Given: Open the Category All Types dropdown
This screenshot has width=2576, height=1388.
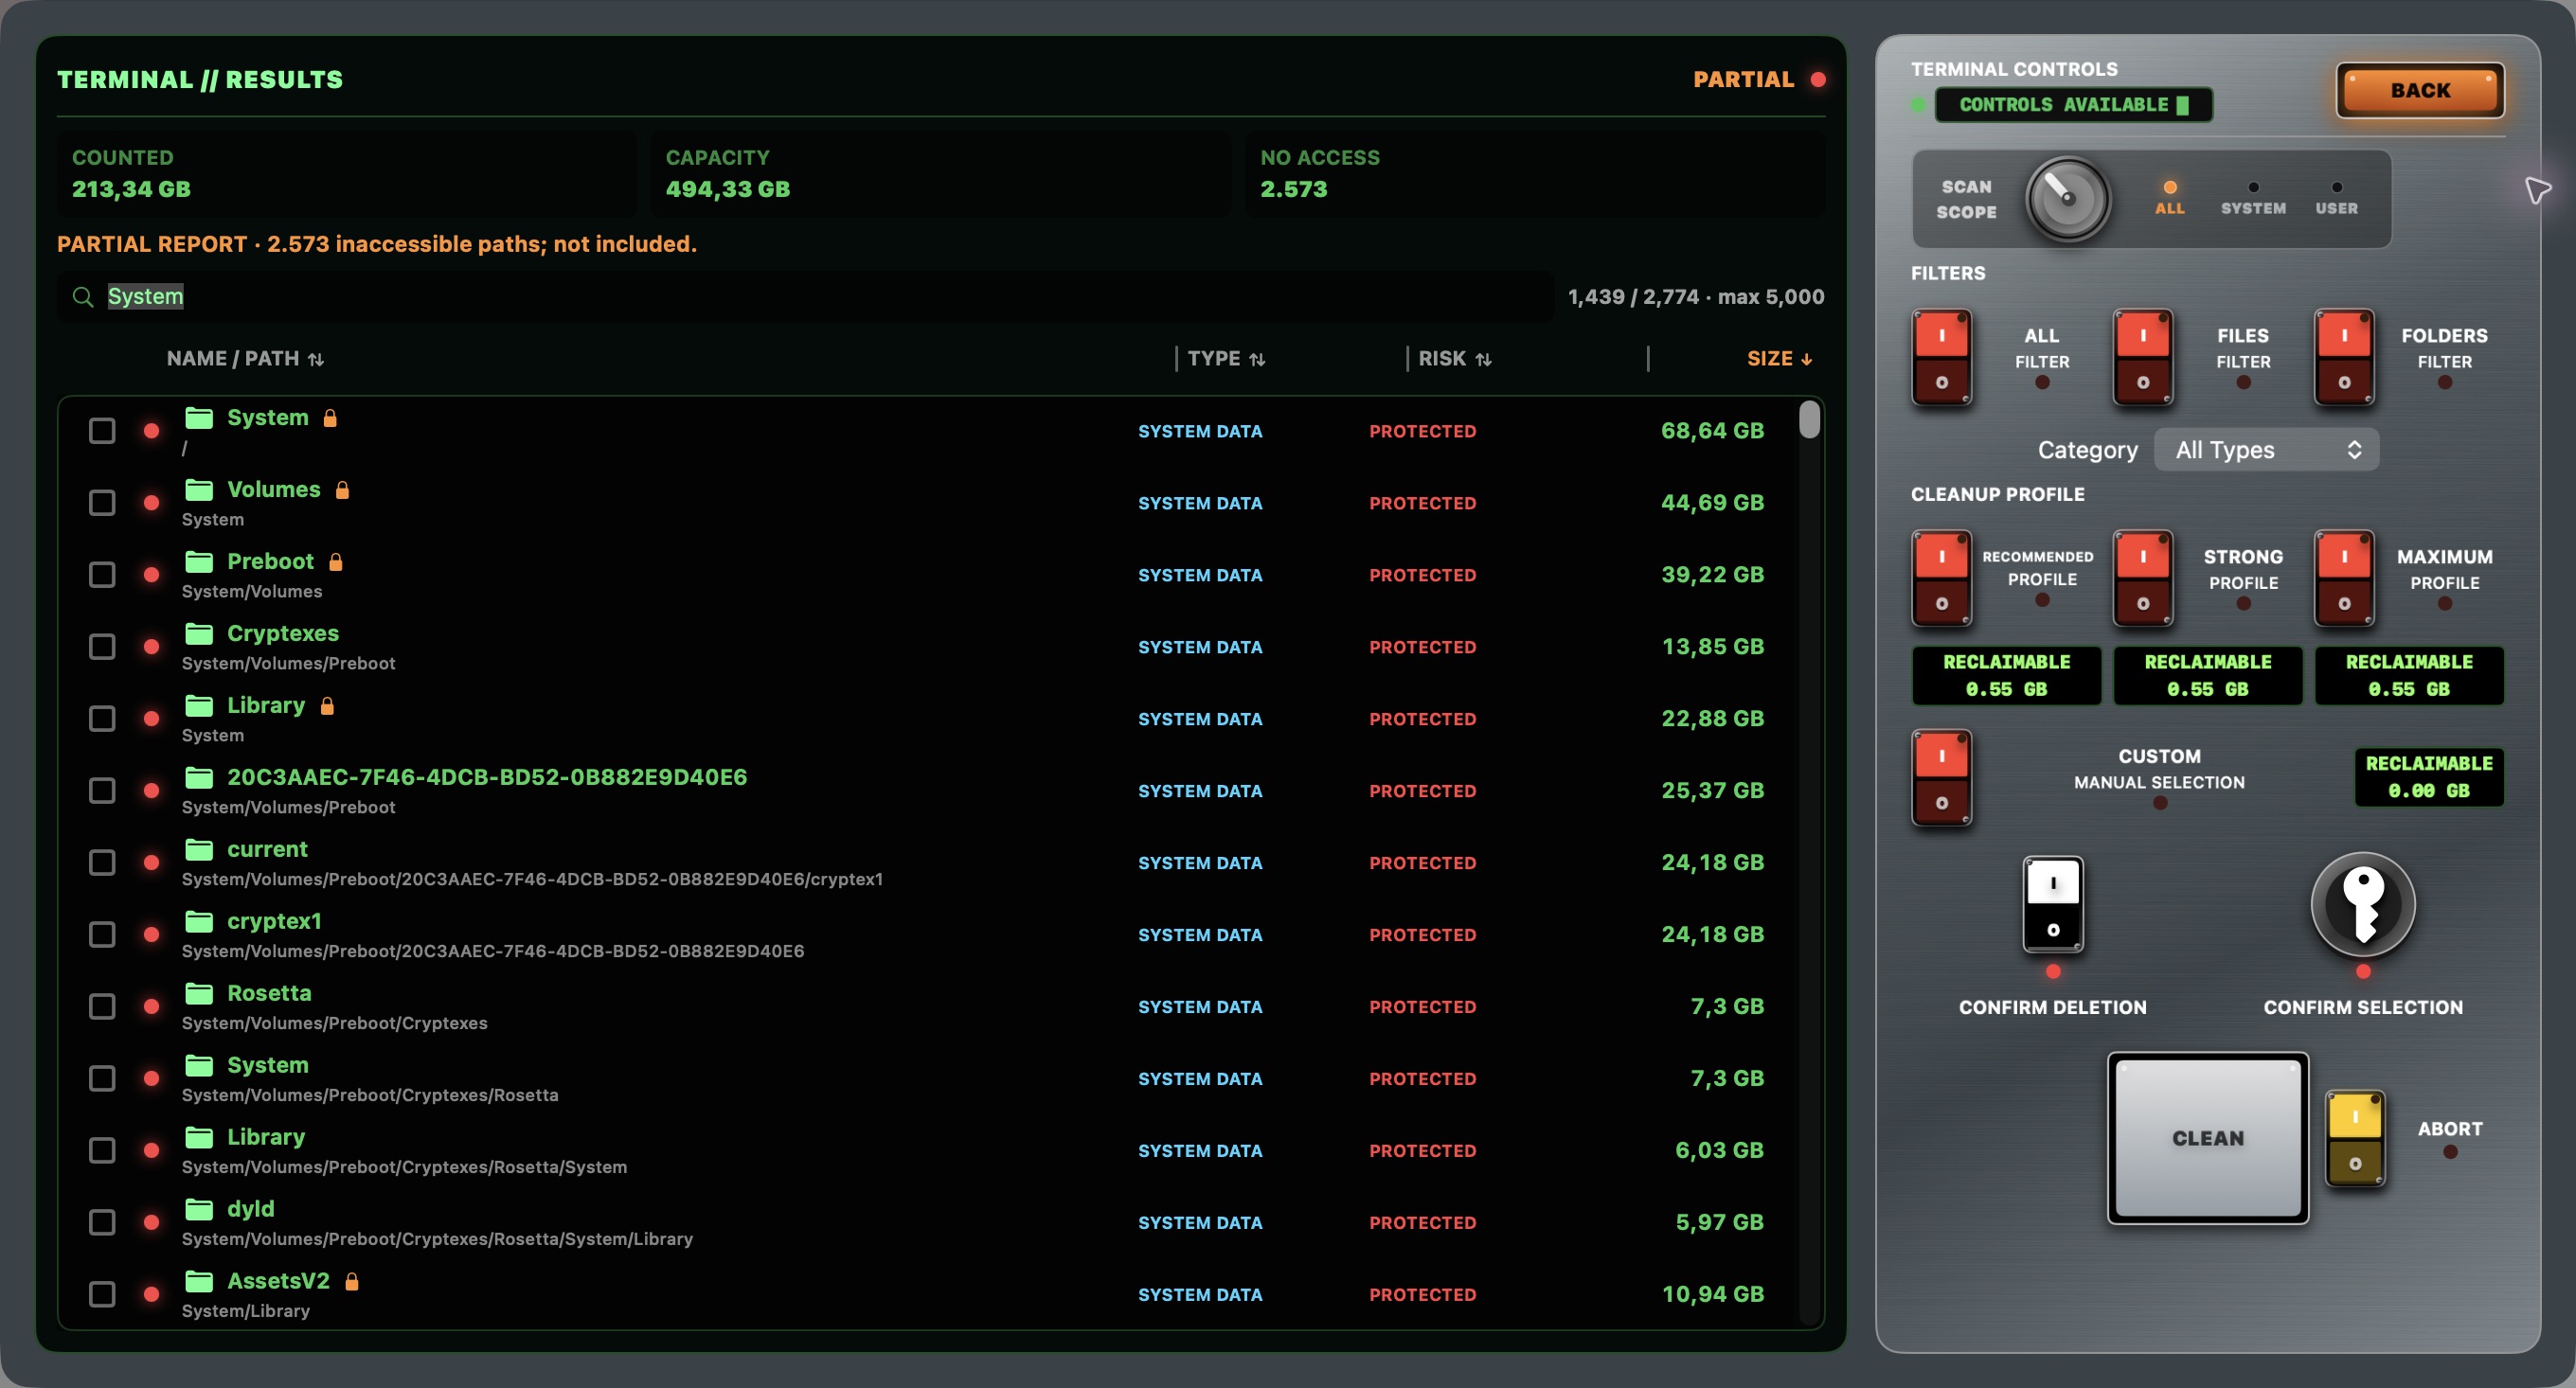Looking at the screenshot, I should point(2266,450).
